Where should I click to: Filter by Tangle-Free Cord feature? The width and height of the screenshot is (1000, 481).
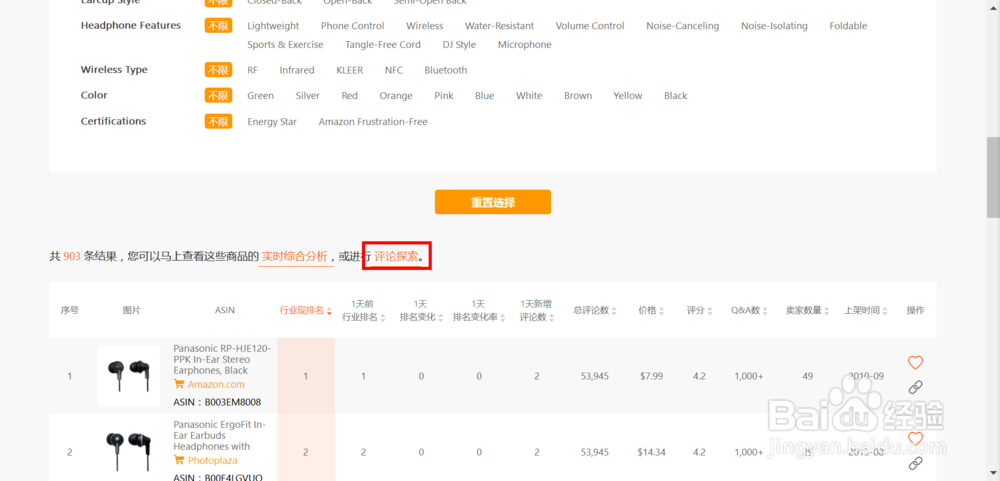[x=383, y=45]
